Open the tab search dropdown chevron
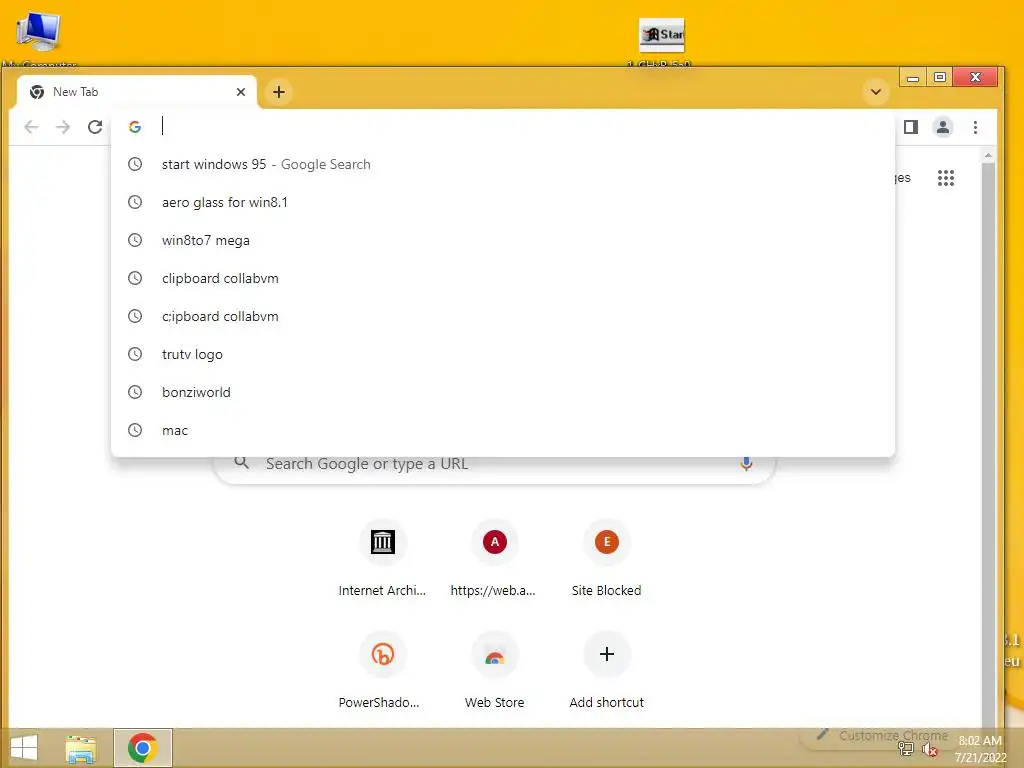 pyautogui.click(x=876, y=92)
